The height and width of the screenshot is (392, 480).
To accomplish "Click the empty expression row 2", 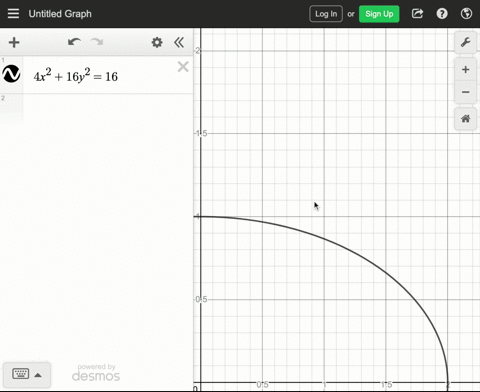I will click(x=97, y=107).
